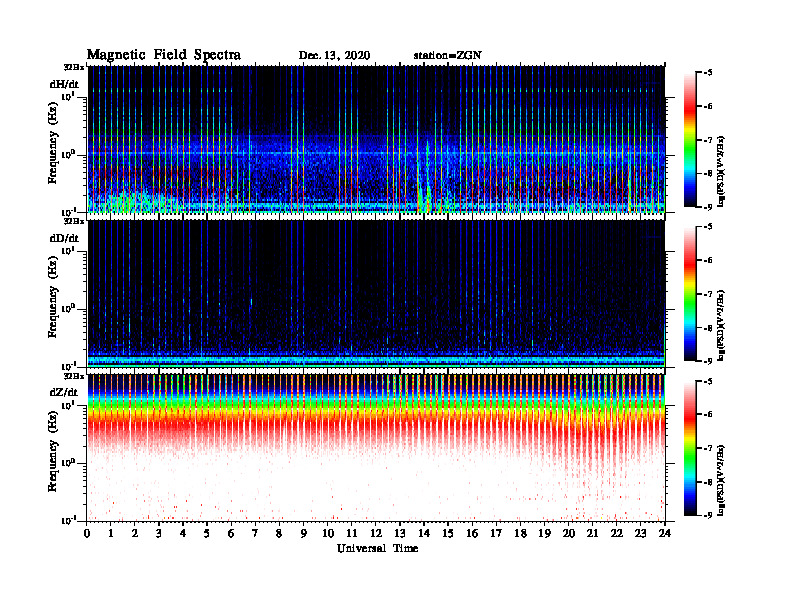The width and height of the screenshot is (792, 612).
Task: Click hour tick label "24" on time axis
Action: [664, 534]
